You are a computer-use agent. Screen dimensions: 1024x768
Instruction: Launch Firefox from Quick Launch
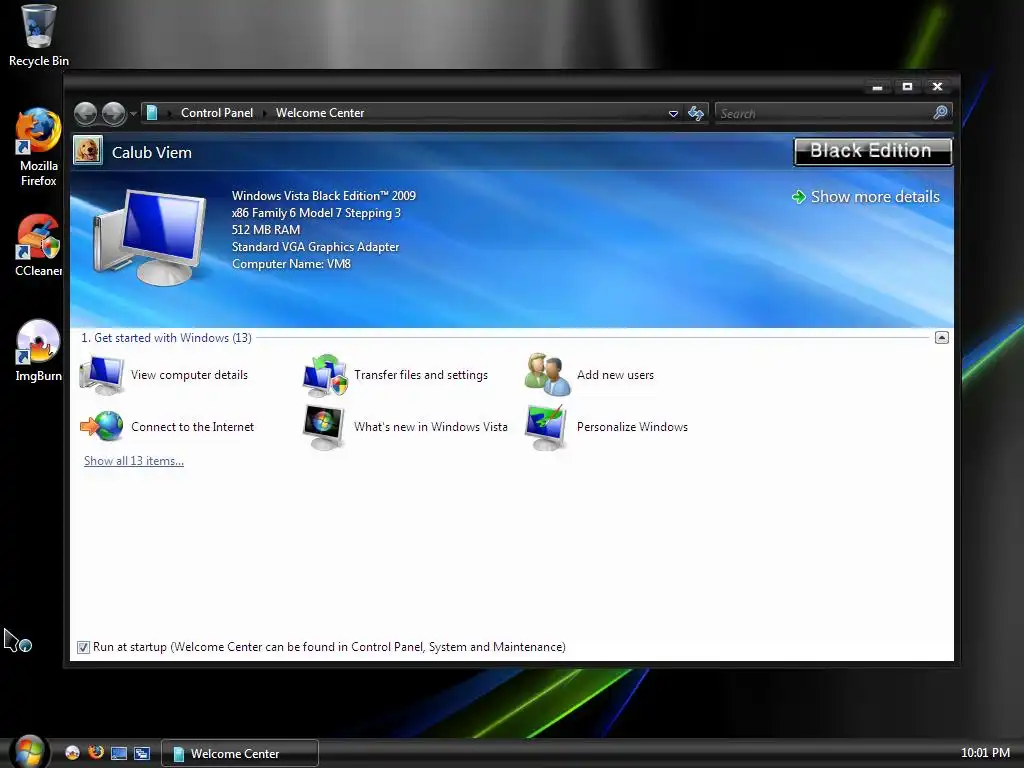[96, 752]
